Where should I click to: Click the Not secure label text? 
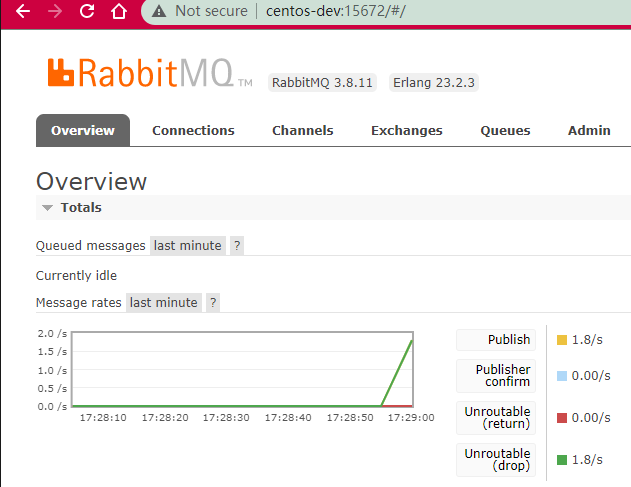(x=211, y=11)
